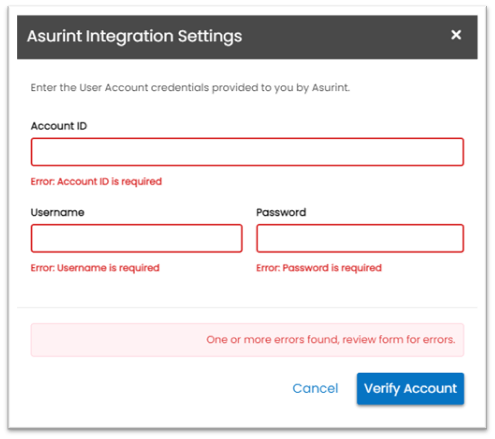Click the Account ID label
495x439 pixels.
[x=59, y=126]
